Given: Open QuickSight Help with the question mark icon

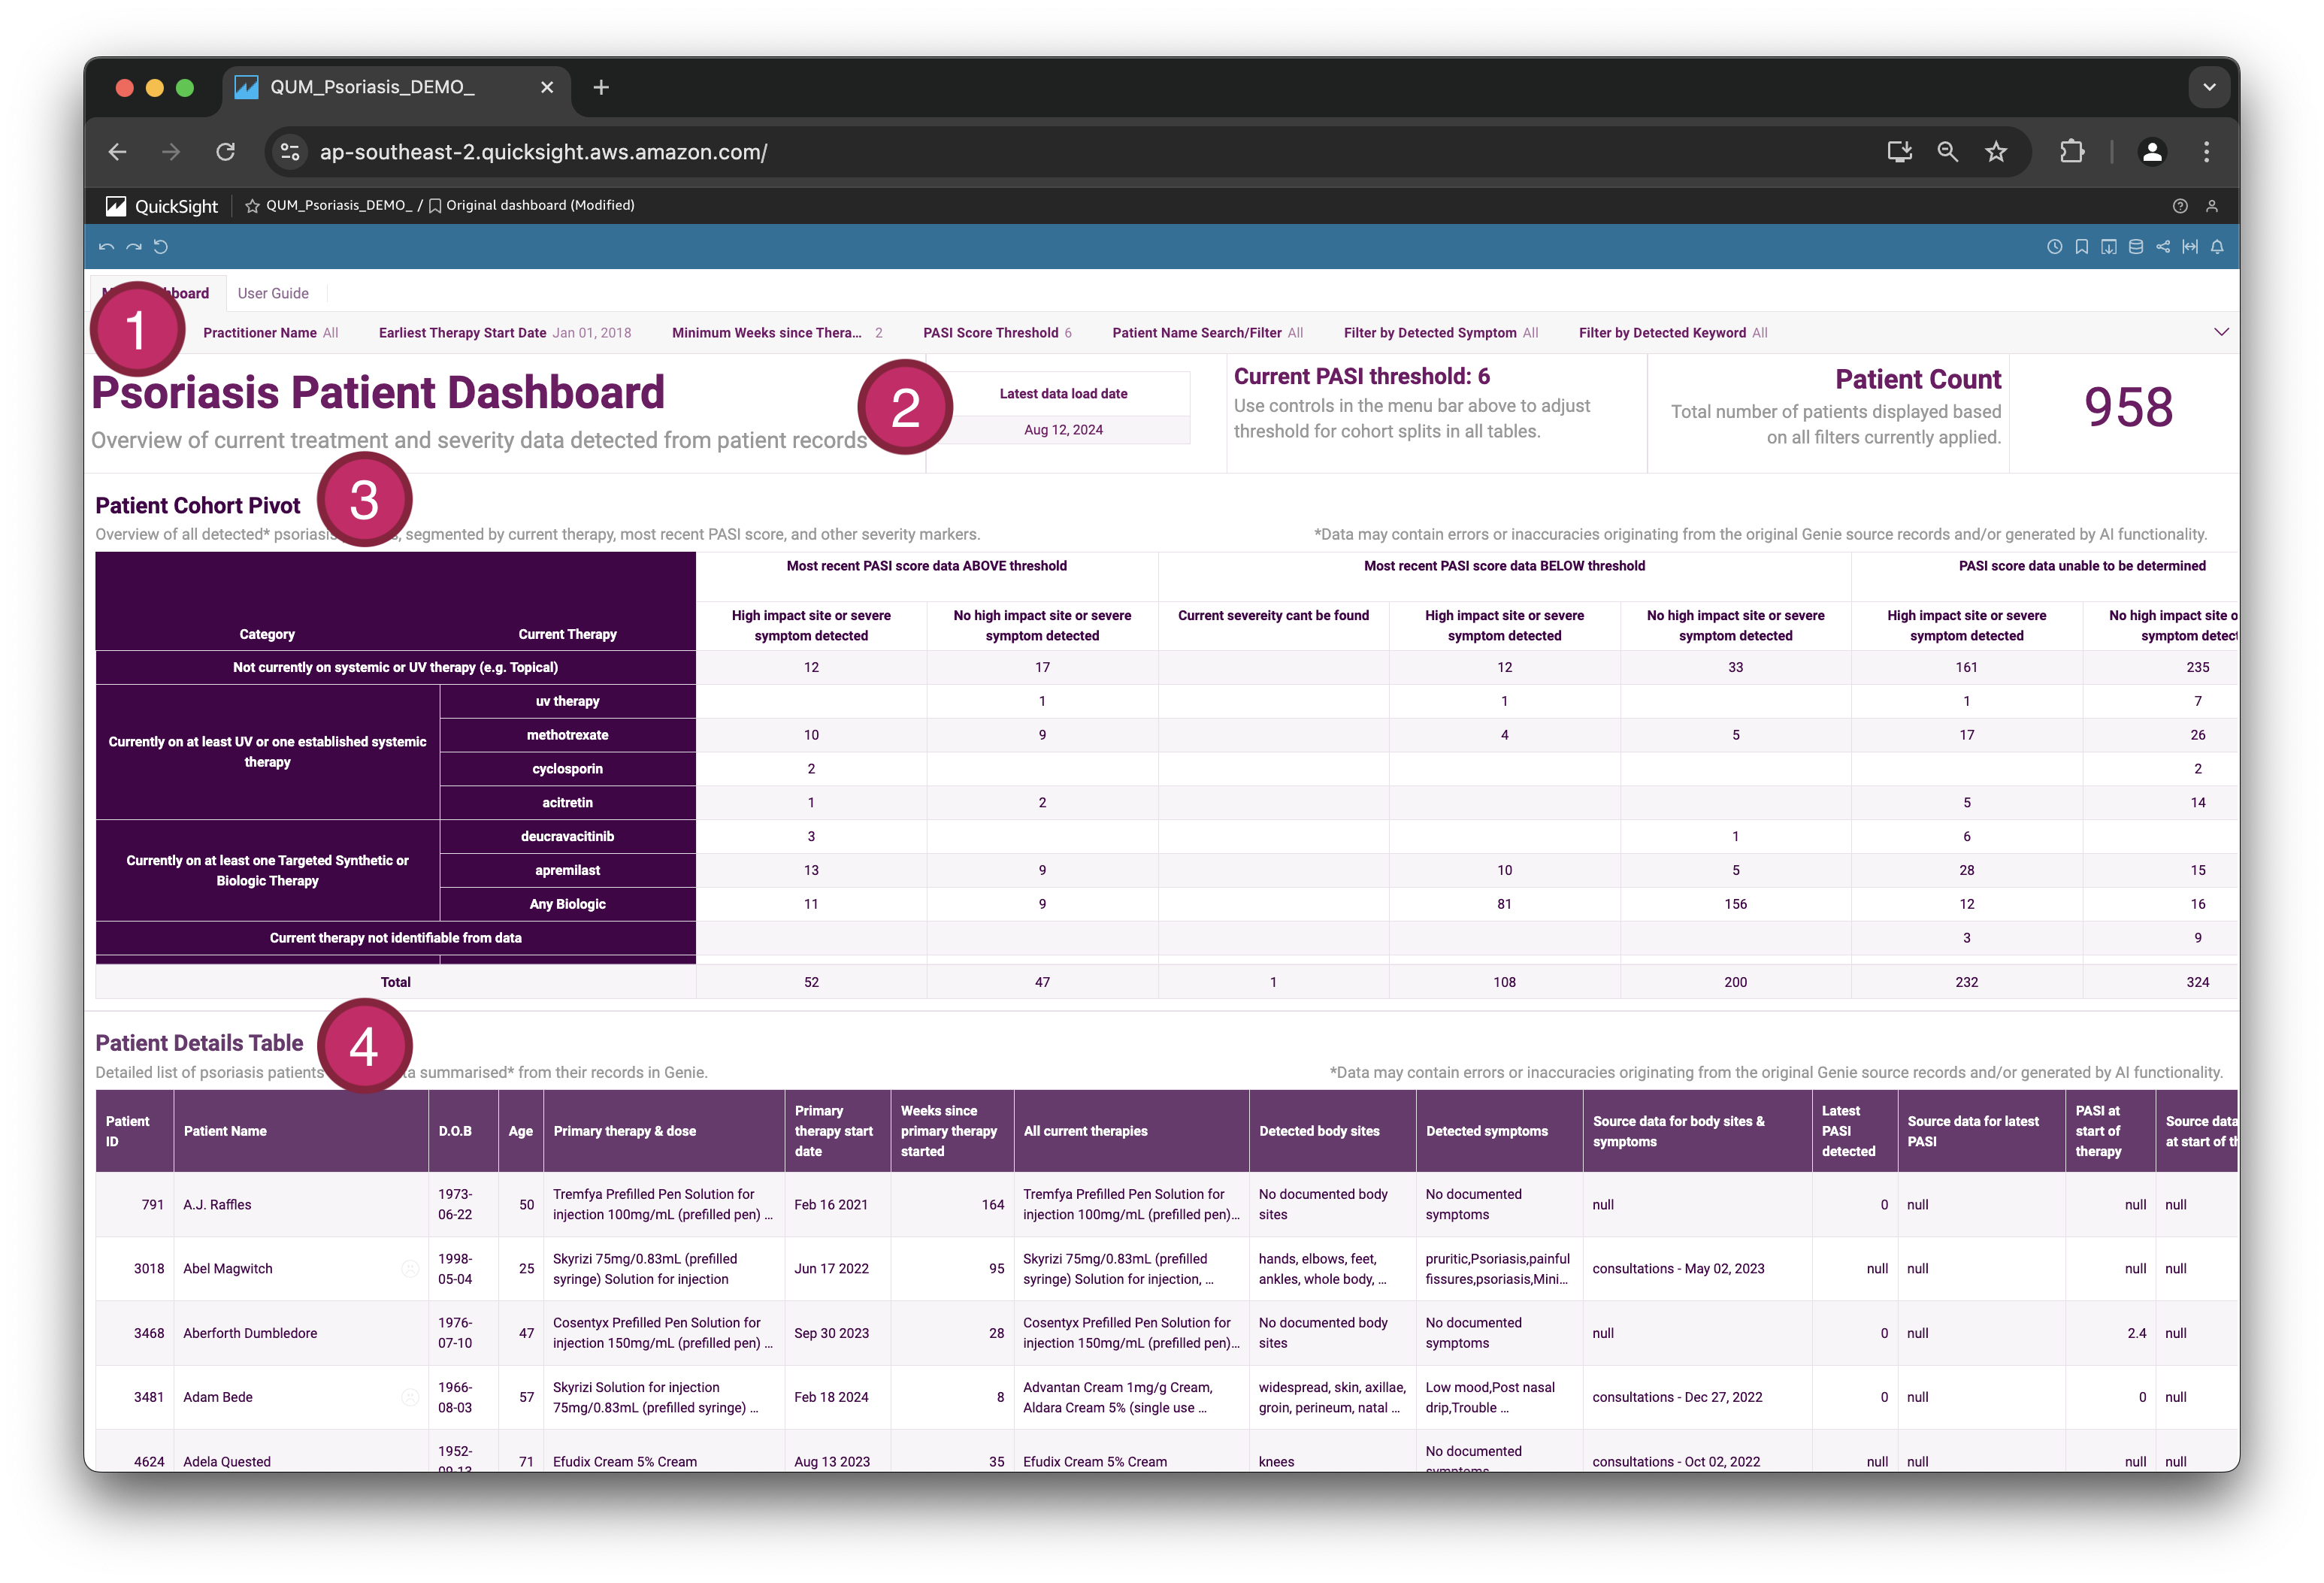Looking at the screenshot, I should tap(2180, 205).
